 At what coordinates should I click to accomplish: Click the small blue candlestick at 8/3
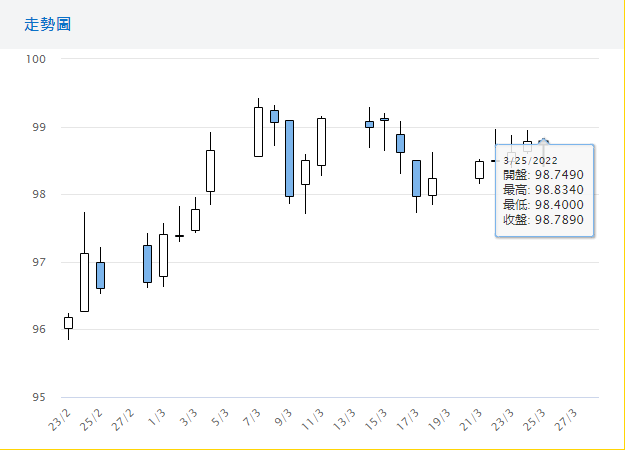[274, 116]
